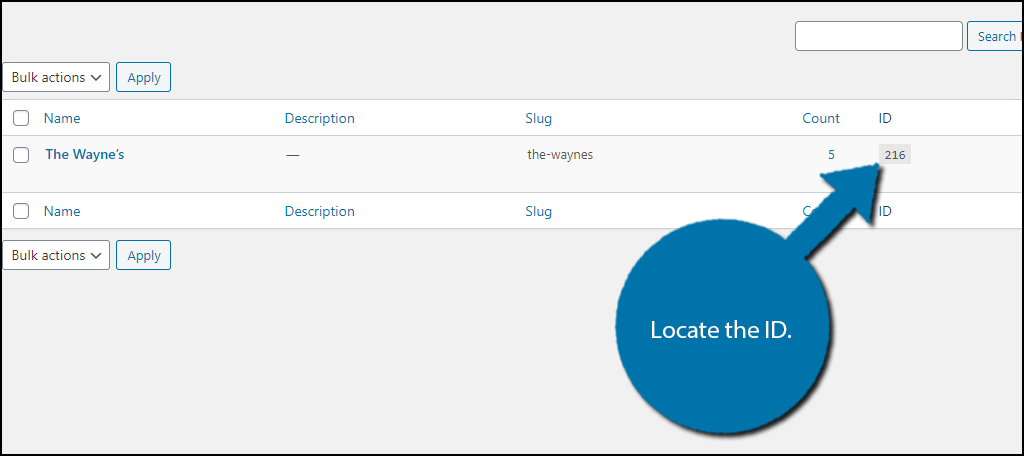
Task: Click the footer Slug column label
Action: (x=539, y=211)
